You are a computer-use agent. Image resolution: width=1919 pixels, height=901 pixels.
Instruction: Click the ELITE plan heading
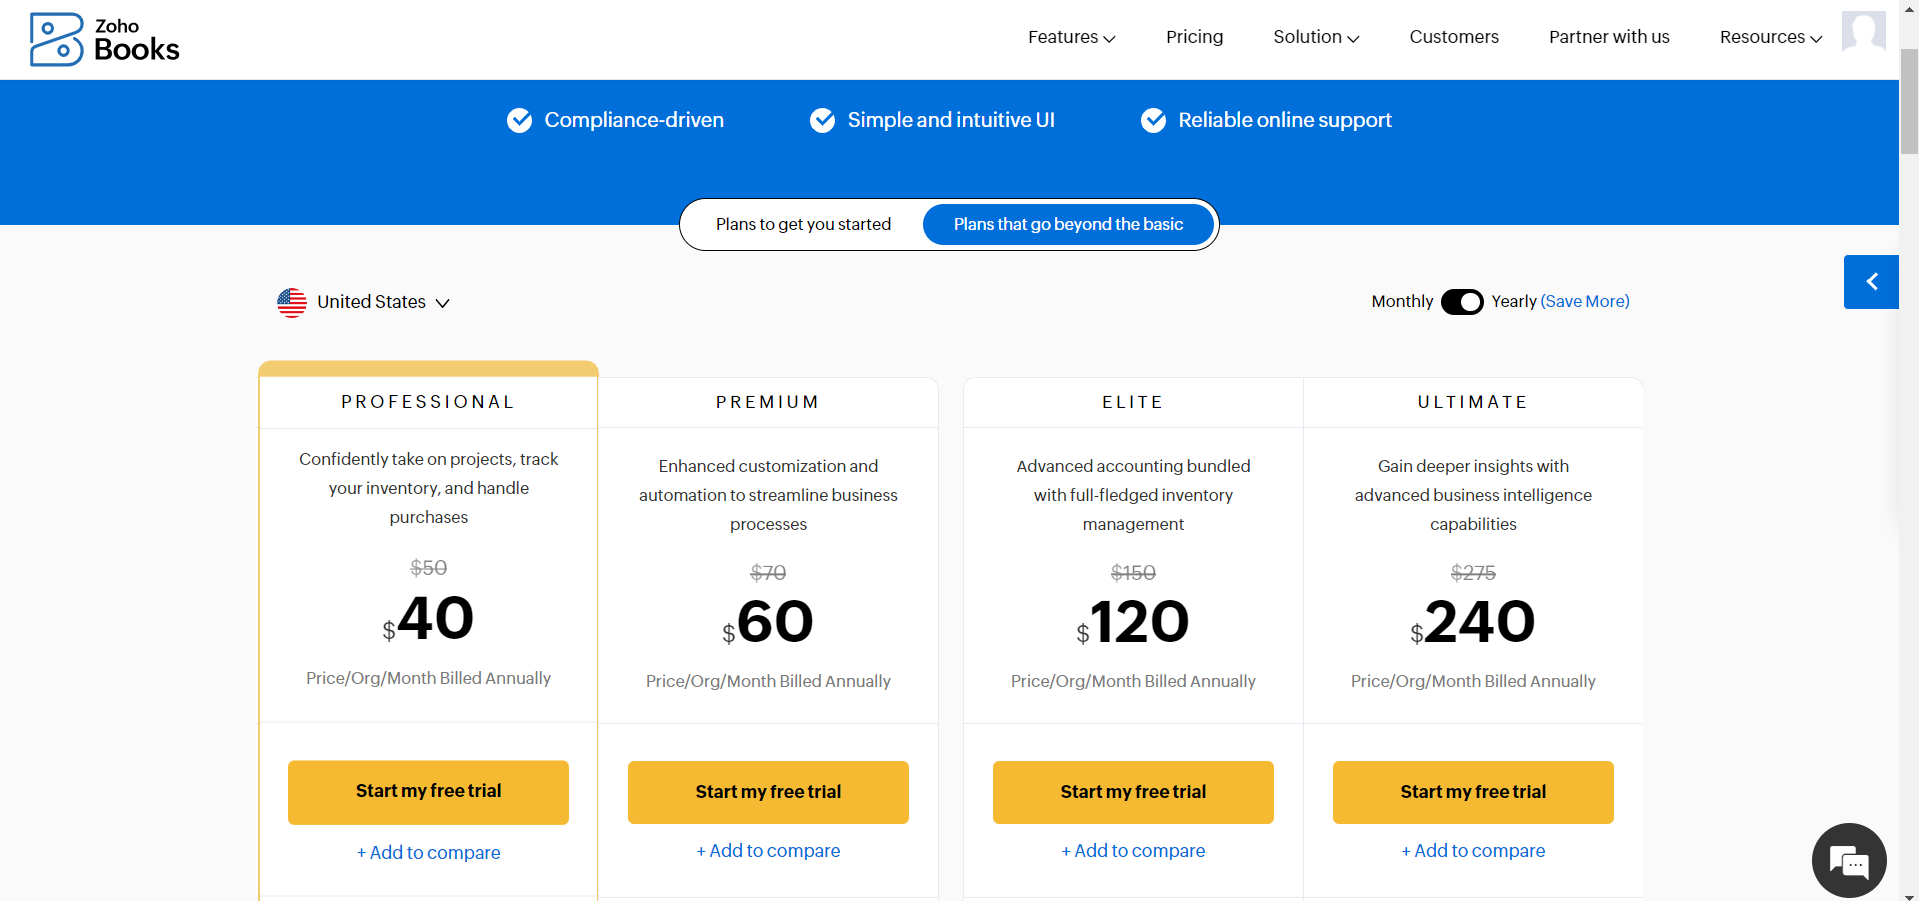[x=1133, y=402]
